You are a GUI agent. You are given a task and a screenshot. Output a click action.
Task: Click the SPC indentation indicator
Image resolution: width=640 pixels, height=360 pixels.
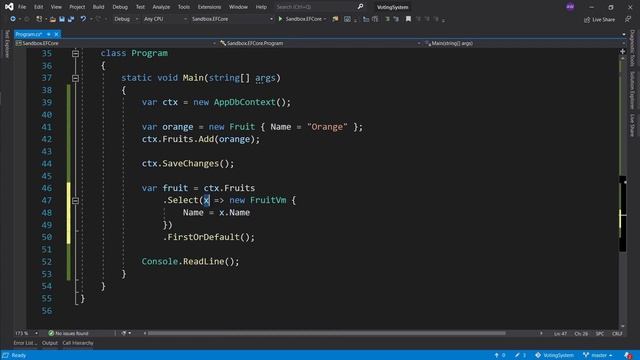[600, 334]
